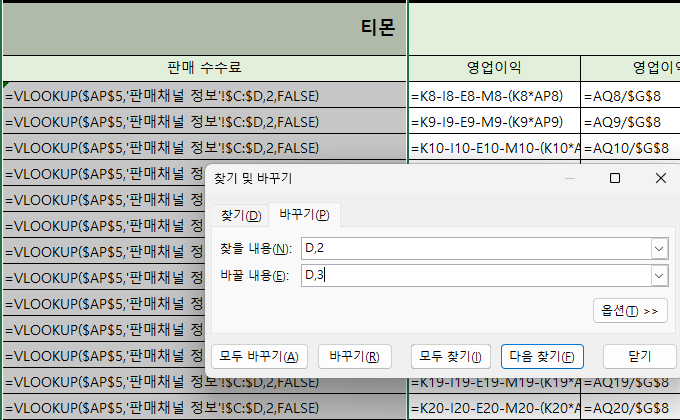
Task: Select cell with formula =AQ8/$G$8
Action: pyautogui.click(x=631, y=95)
